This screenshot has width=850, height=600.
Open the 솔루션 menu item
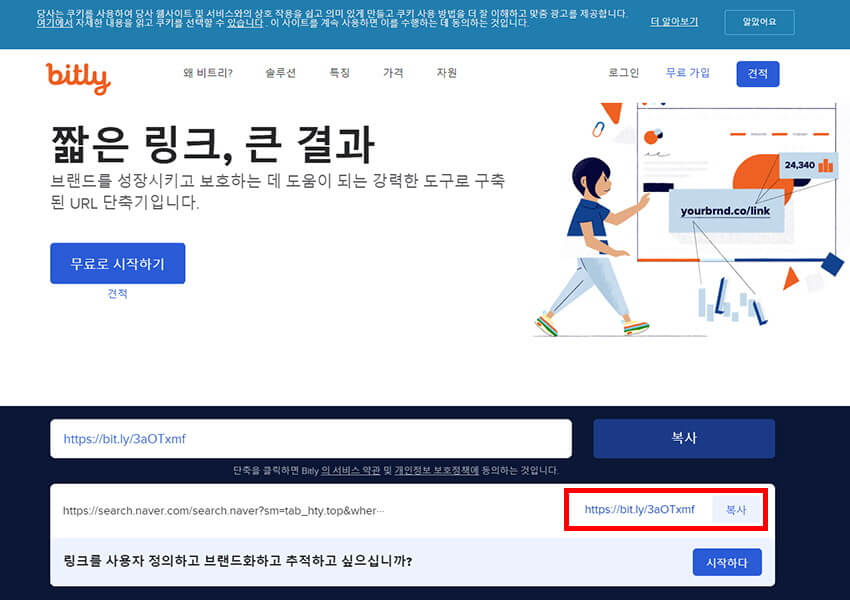tap(281, 73)
